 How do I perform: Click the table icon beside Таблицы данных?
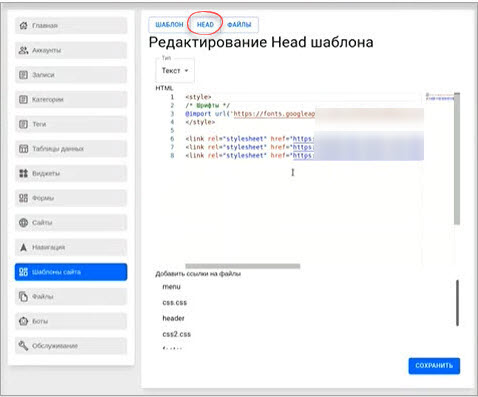23,149
